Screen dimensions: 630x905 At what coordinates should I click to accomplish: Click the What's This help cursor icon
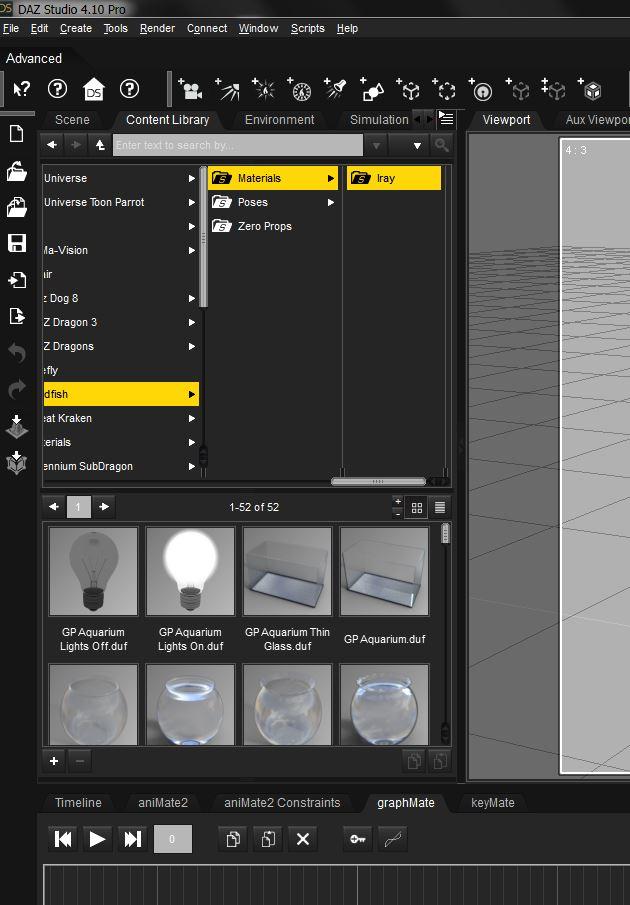21,89
